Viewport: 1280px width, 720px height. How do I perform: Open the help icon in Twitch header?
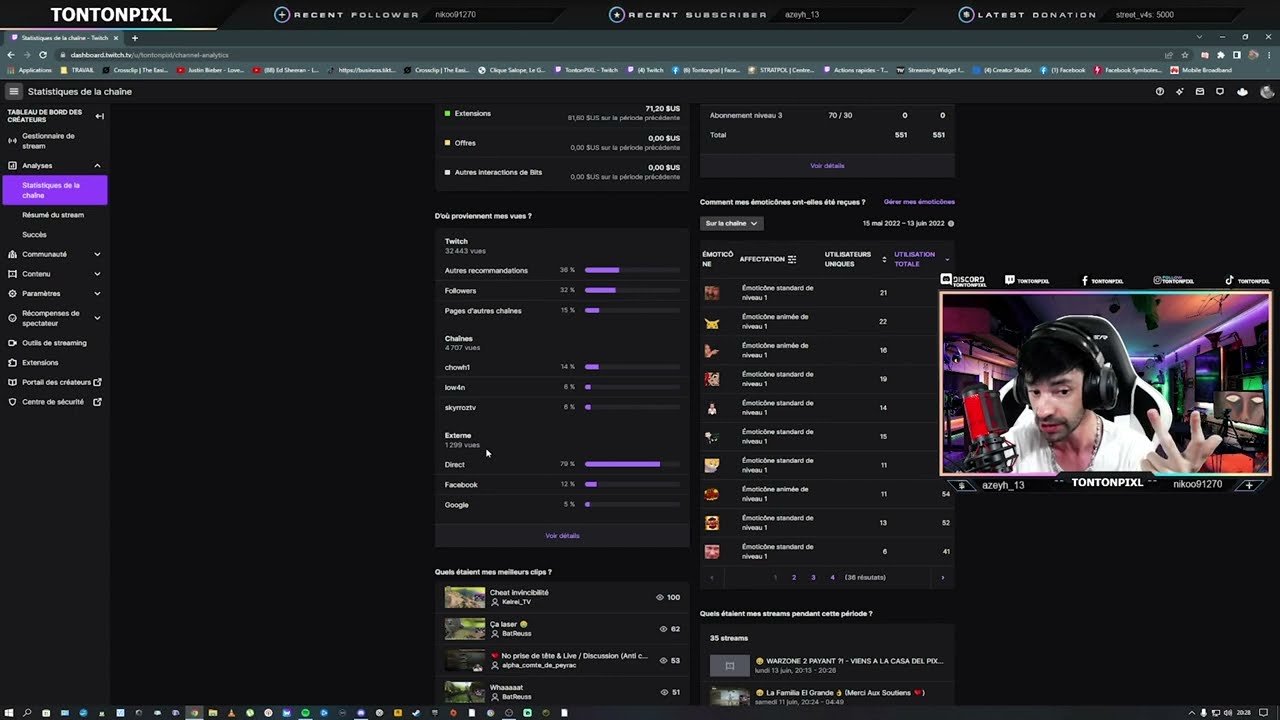click(x=1160, y=91)
